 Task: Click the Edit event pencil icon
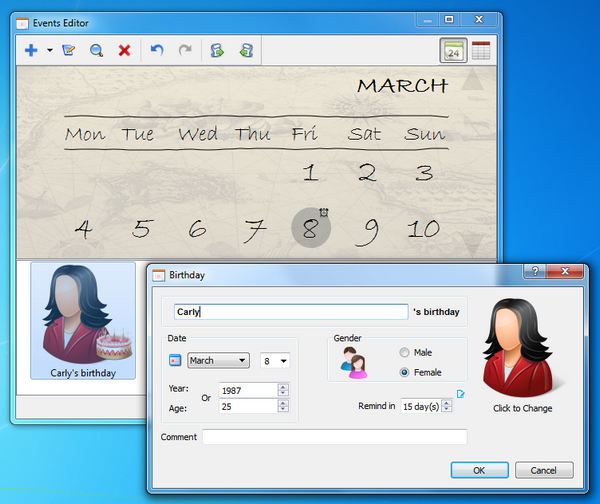[x=69, y=50]
